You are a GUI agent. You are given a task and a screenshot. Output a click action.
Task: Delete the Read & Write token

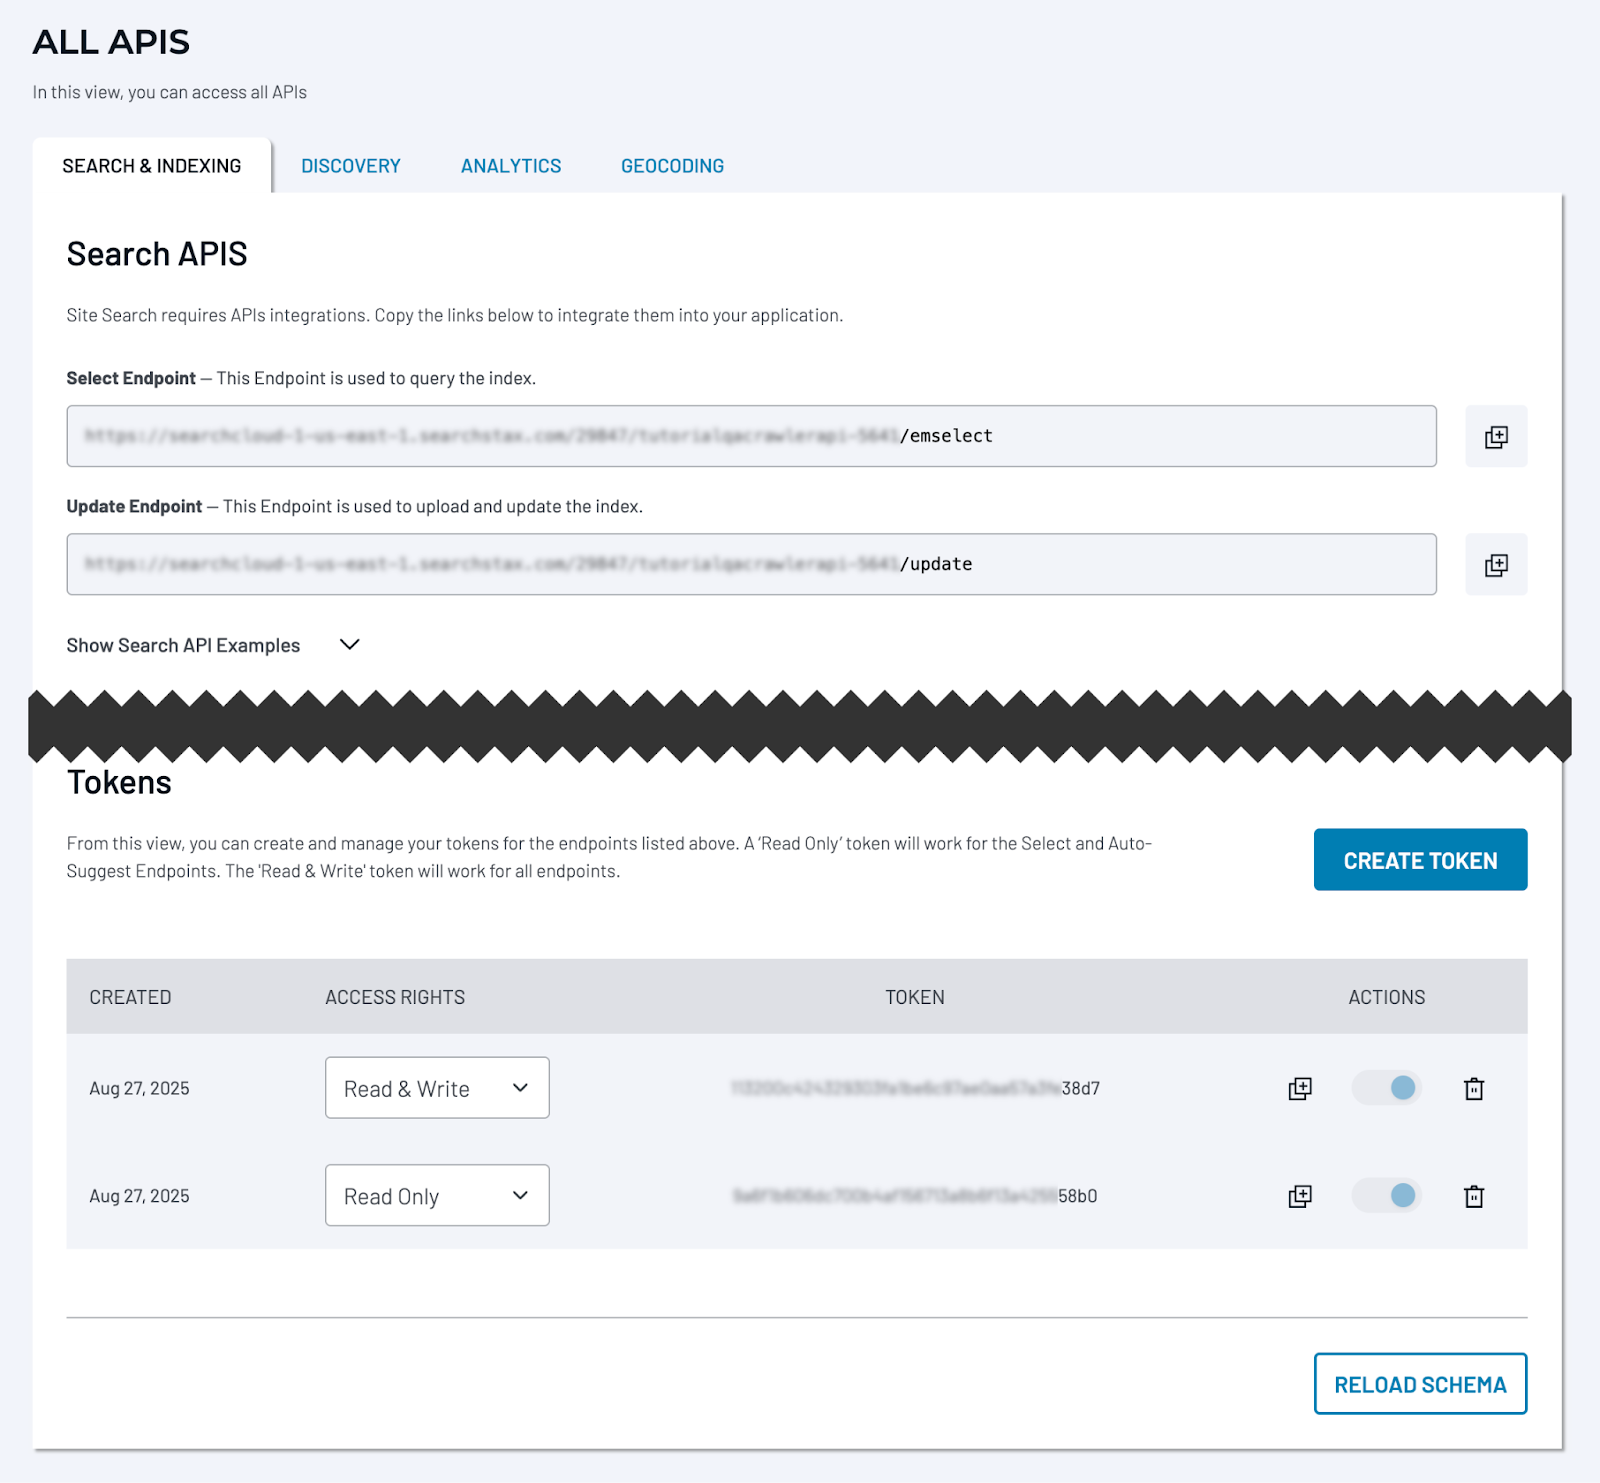[1473, 1088]
